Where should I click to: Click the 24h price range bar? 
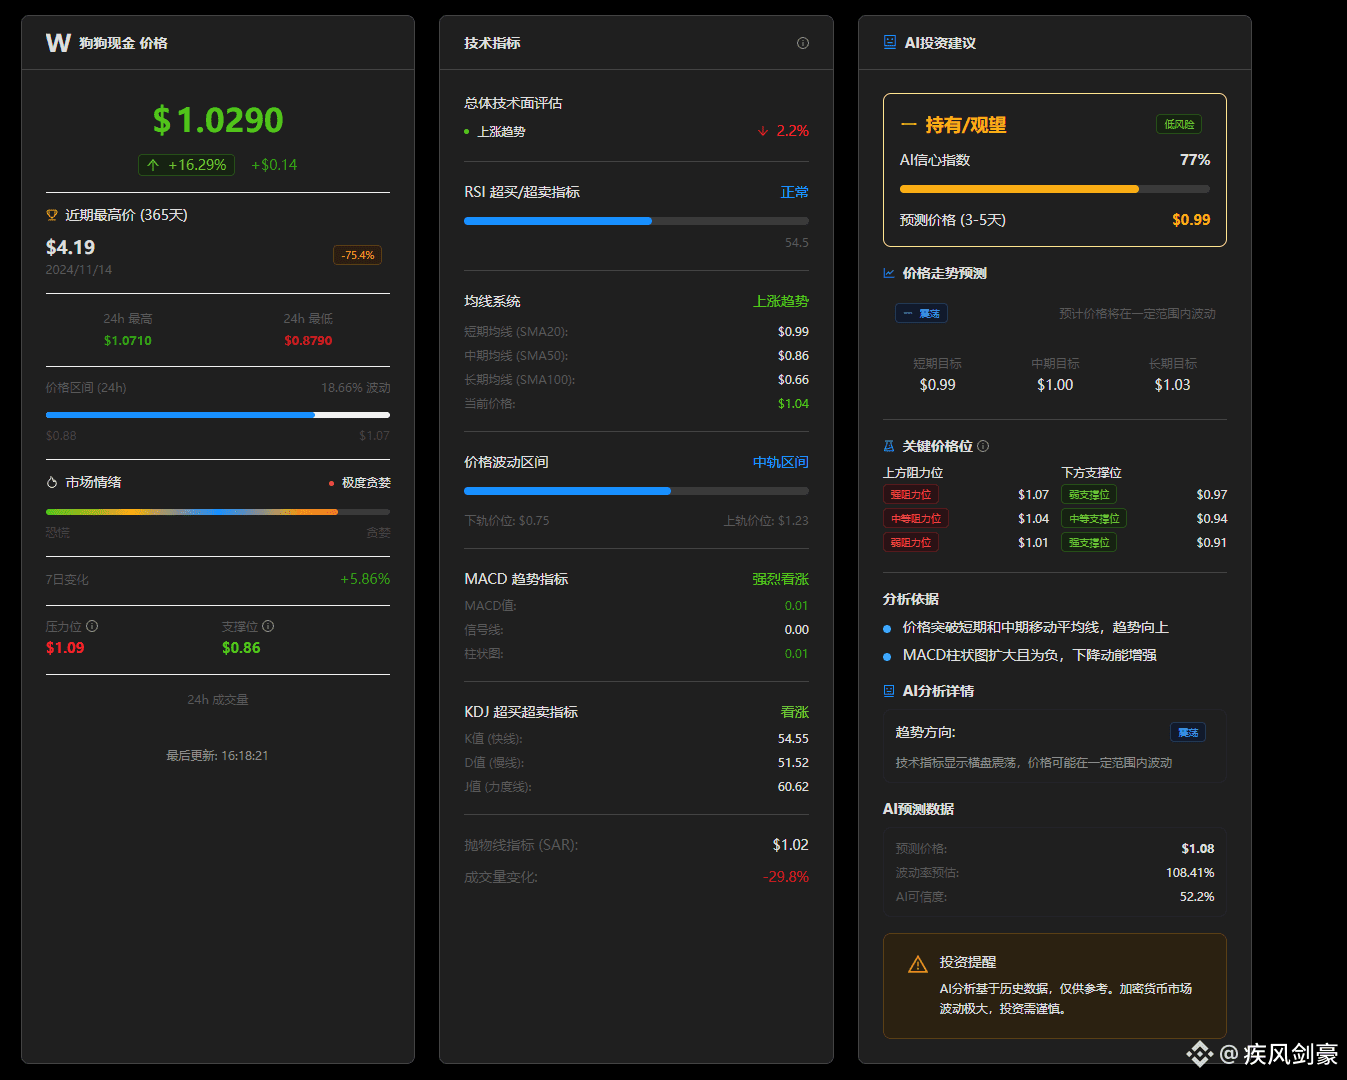coord(218,414)
